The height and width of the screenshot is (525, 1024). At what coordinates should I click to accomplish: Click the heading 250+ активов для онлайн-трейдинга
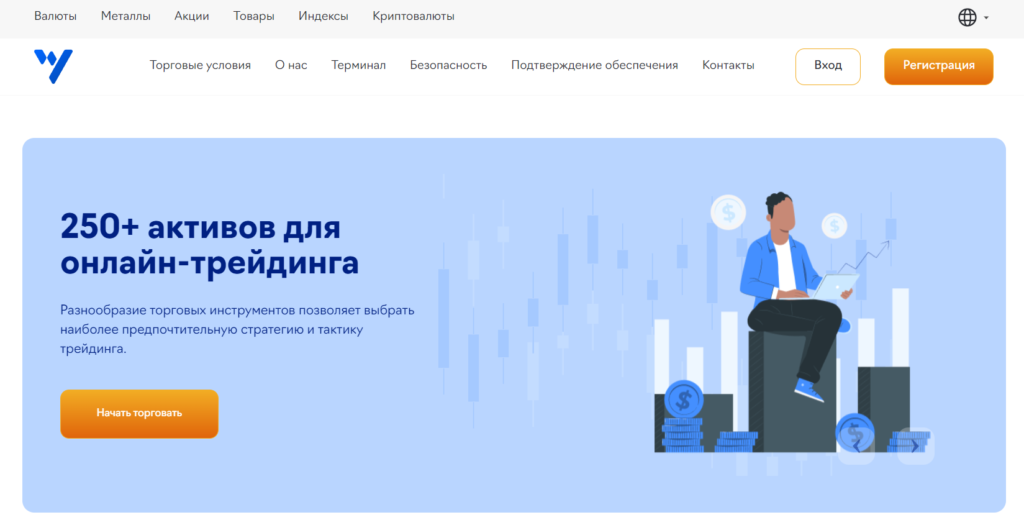point(210,246)
